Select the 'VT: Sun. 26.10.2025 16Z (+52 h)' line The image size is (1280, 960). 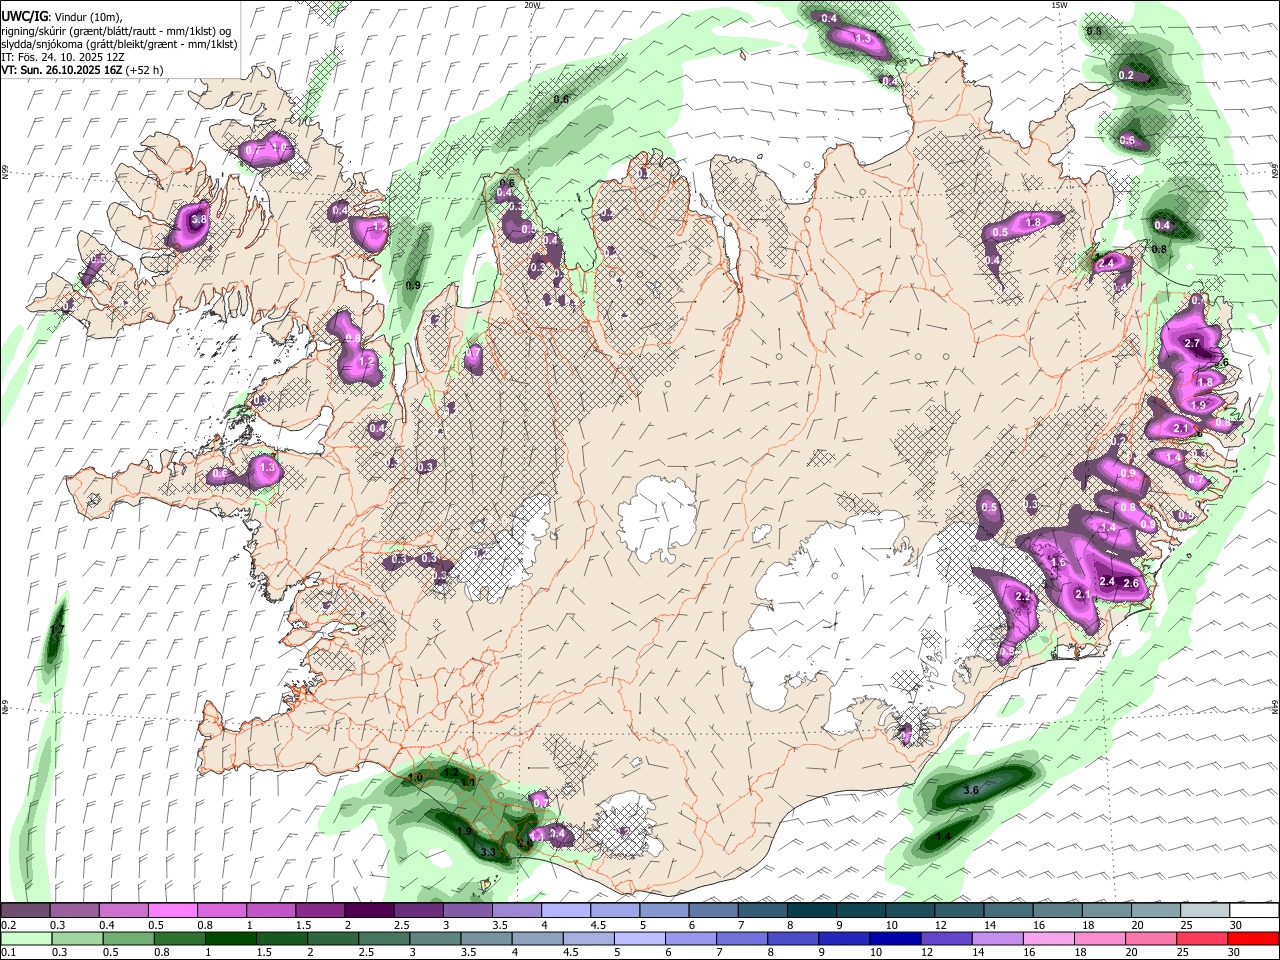click(x=82, y=70)
